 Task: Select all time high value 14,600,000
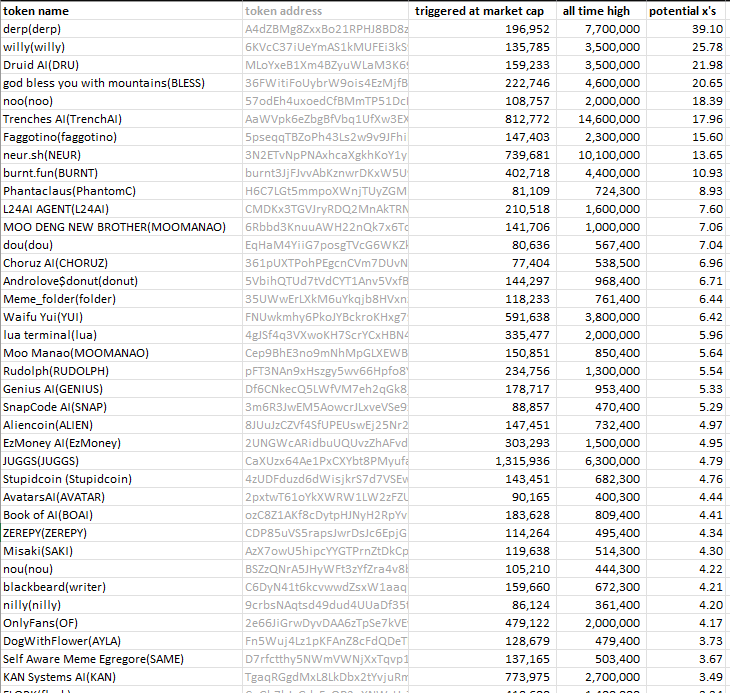[601, 119]
